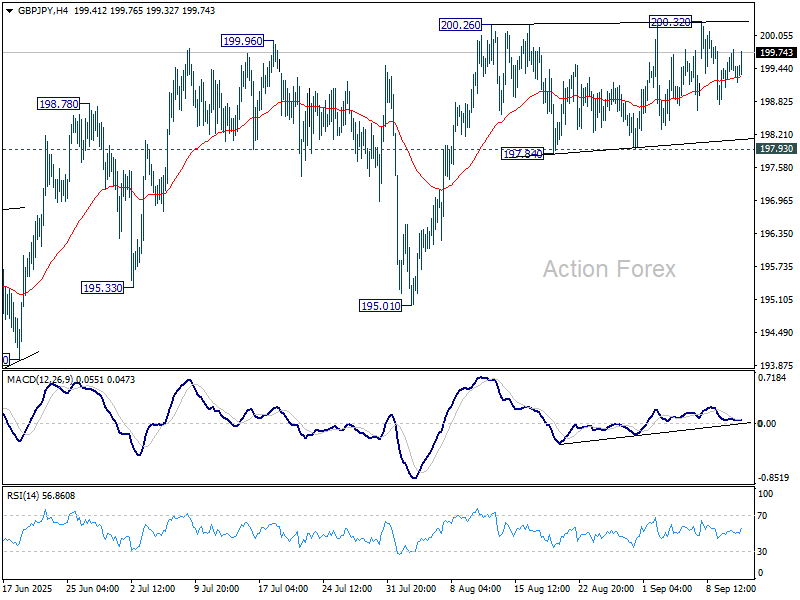Viewport: 800px width, 600px height.
Task: Select the 17 Jun 2025 date marker
Action: coord(28,589)
